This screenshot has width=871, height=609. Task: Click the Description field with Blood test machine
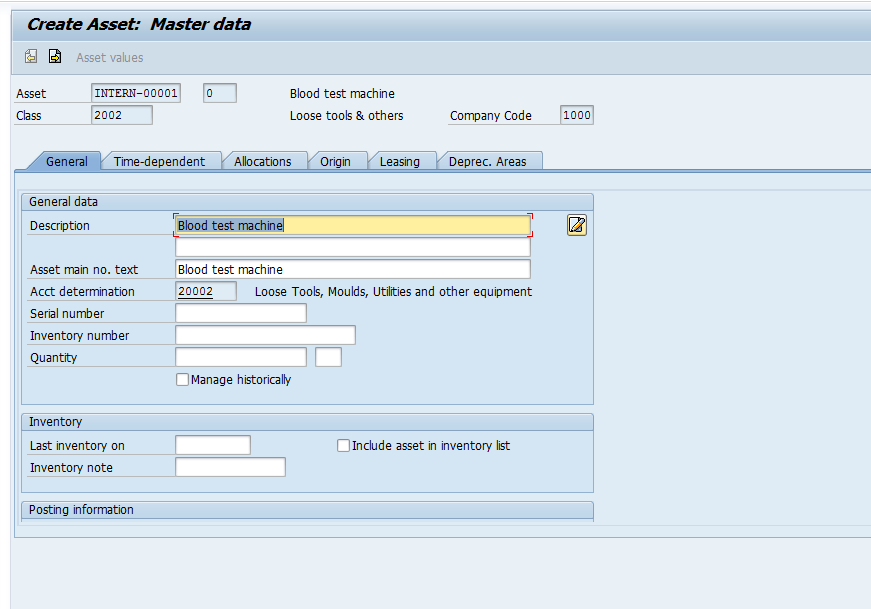tap(353, 225)
